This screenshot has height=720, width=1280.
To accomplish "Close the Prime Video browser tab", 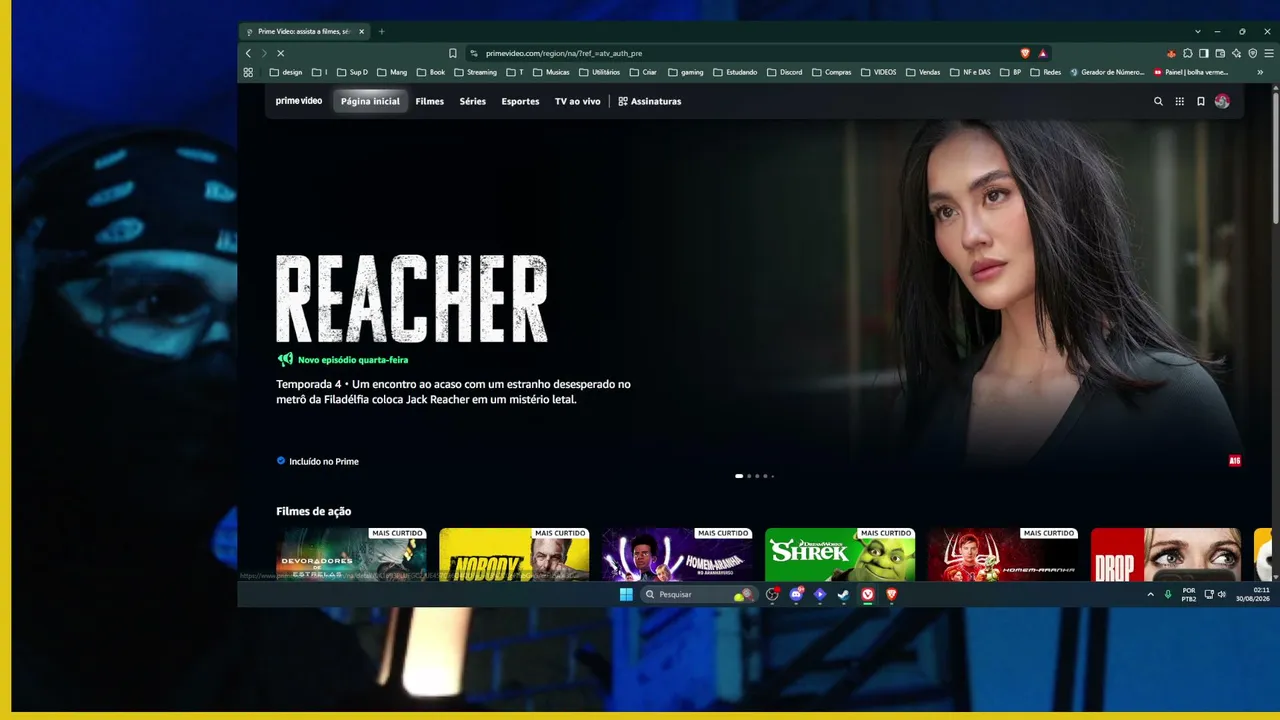I will click(362, 32).
